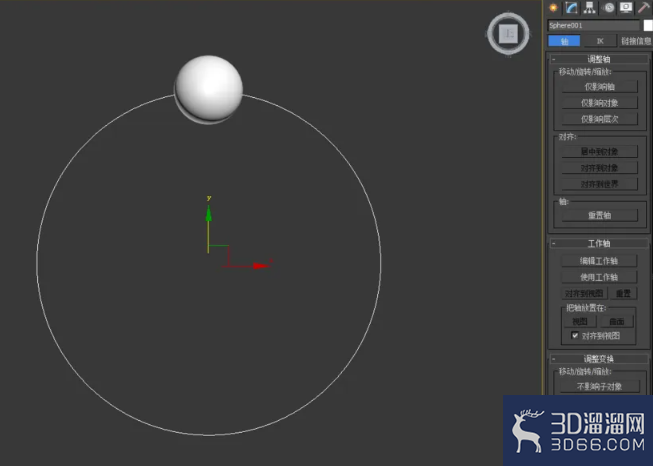Switch to the 链接信息 tab

click(x=636, y=41)
